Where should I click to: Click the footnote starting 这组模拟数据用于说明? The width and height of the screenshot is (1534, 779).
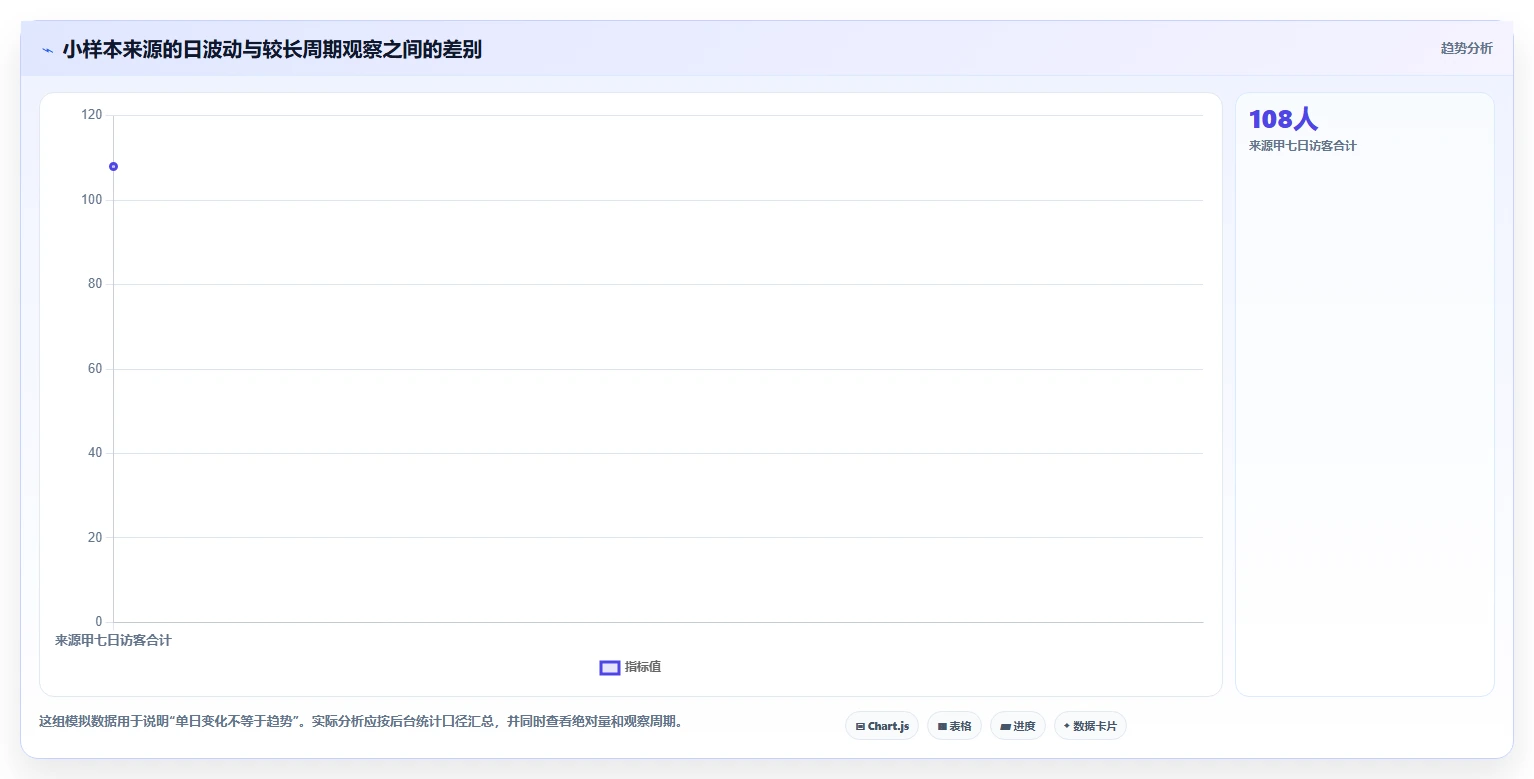[x=361, y=722]
